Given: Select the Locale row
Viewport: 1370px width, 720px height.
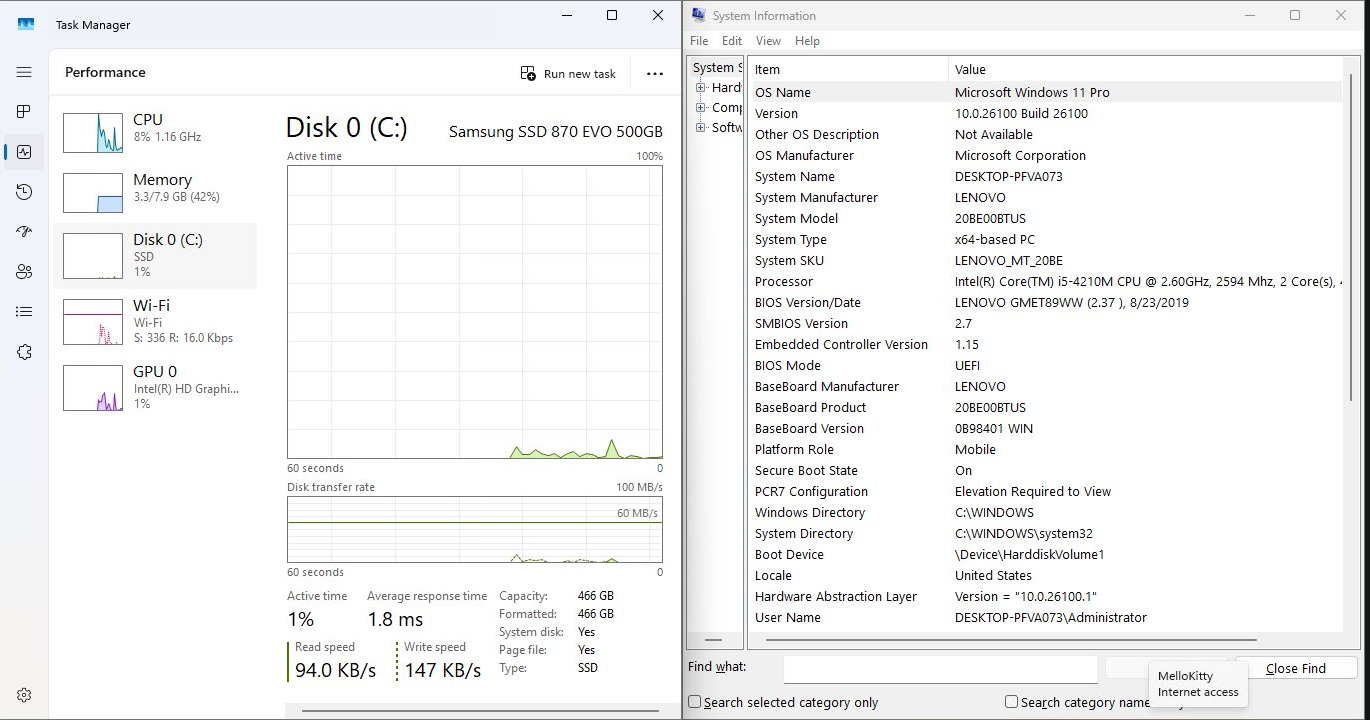Looking at the screenshot, I should coord(1045,575).
